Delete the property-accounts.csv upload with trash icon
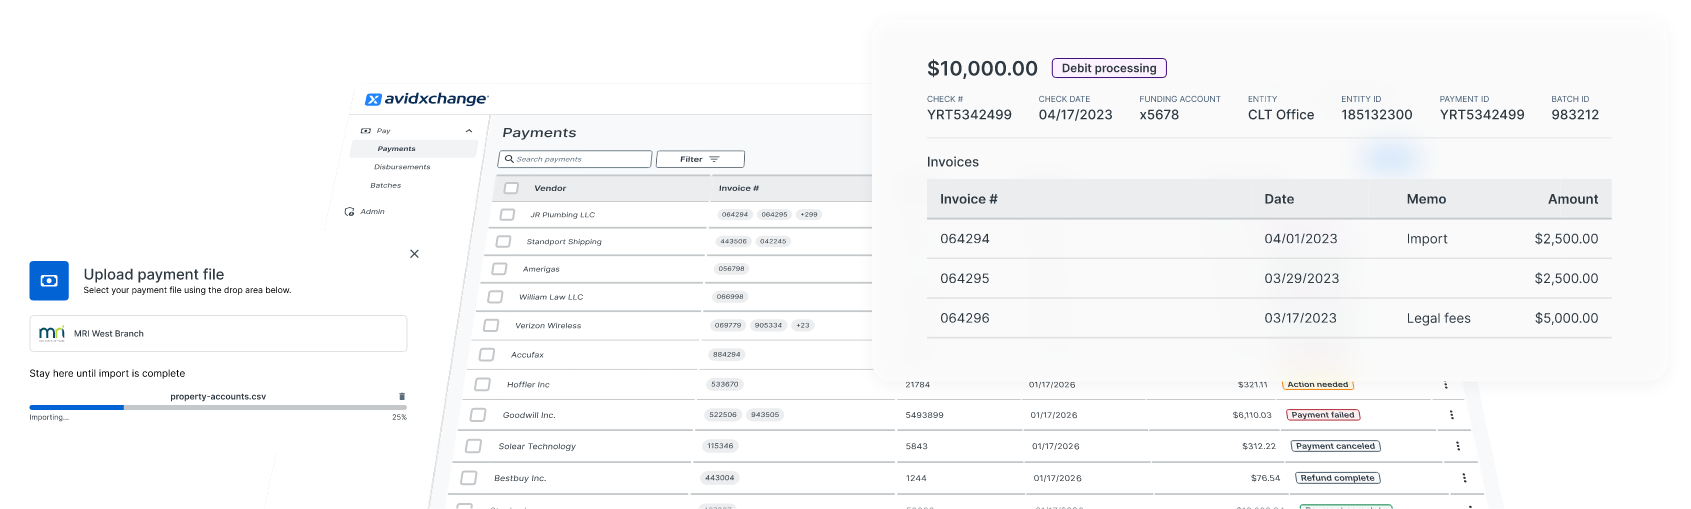The height and width of the screenshot is (509, 1691). click(402, 397)
